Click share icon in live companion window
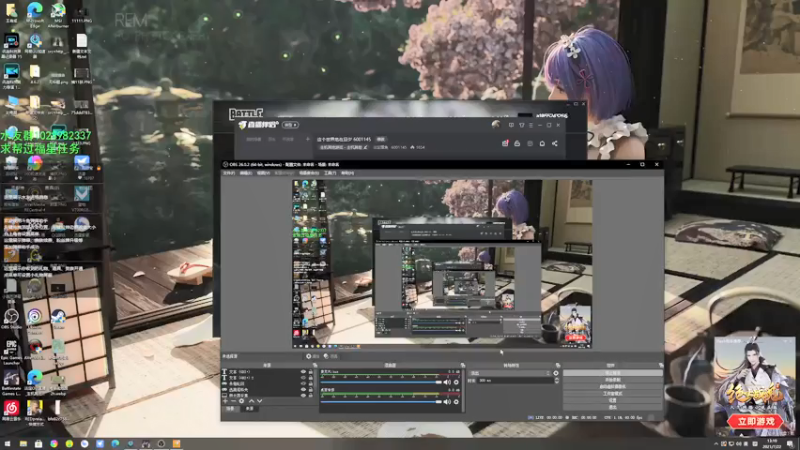 pos(555,143)
